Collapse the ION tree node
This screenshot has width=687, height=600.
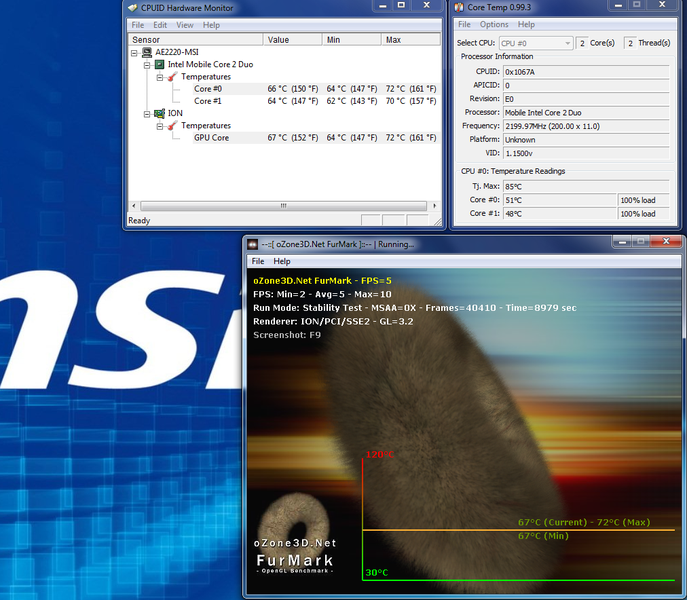click(x=147, y=114)
